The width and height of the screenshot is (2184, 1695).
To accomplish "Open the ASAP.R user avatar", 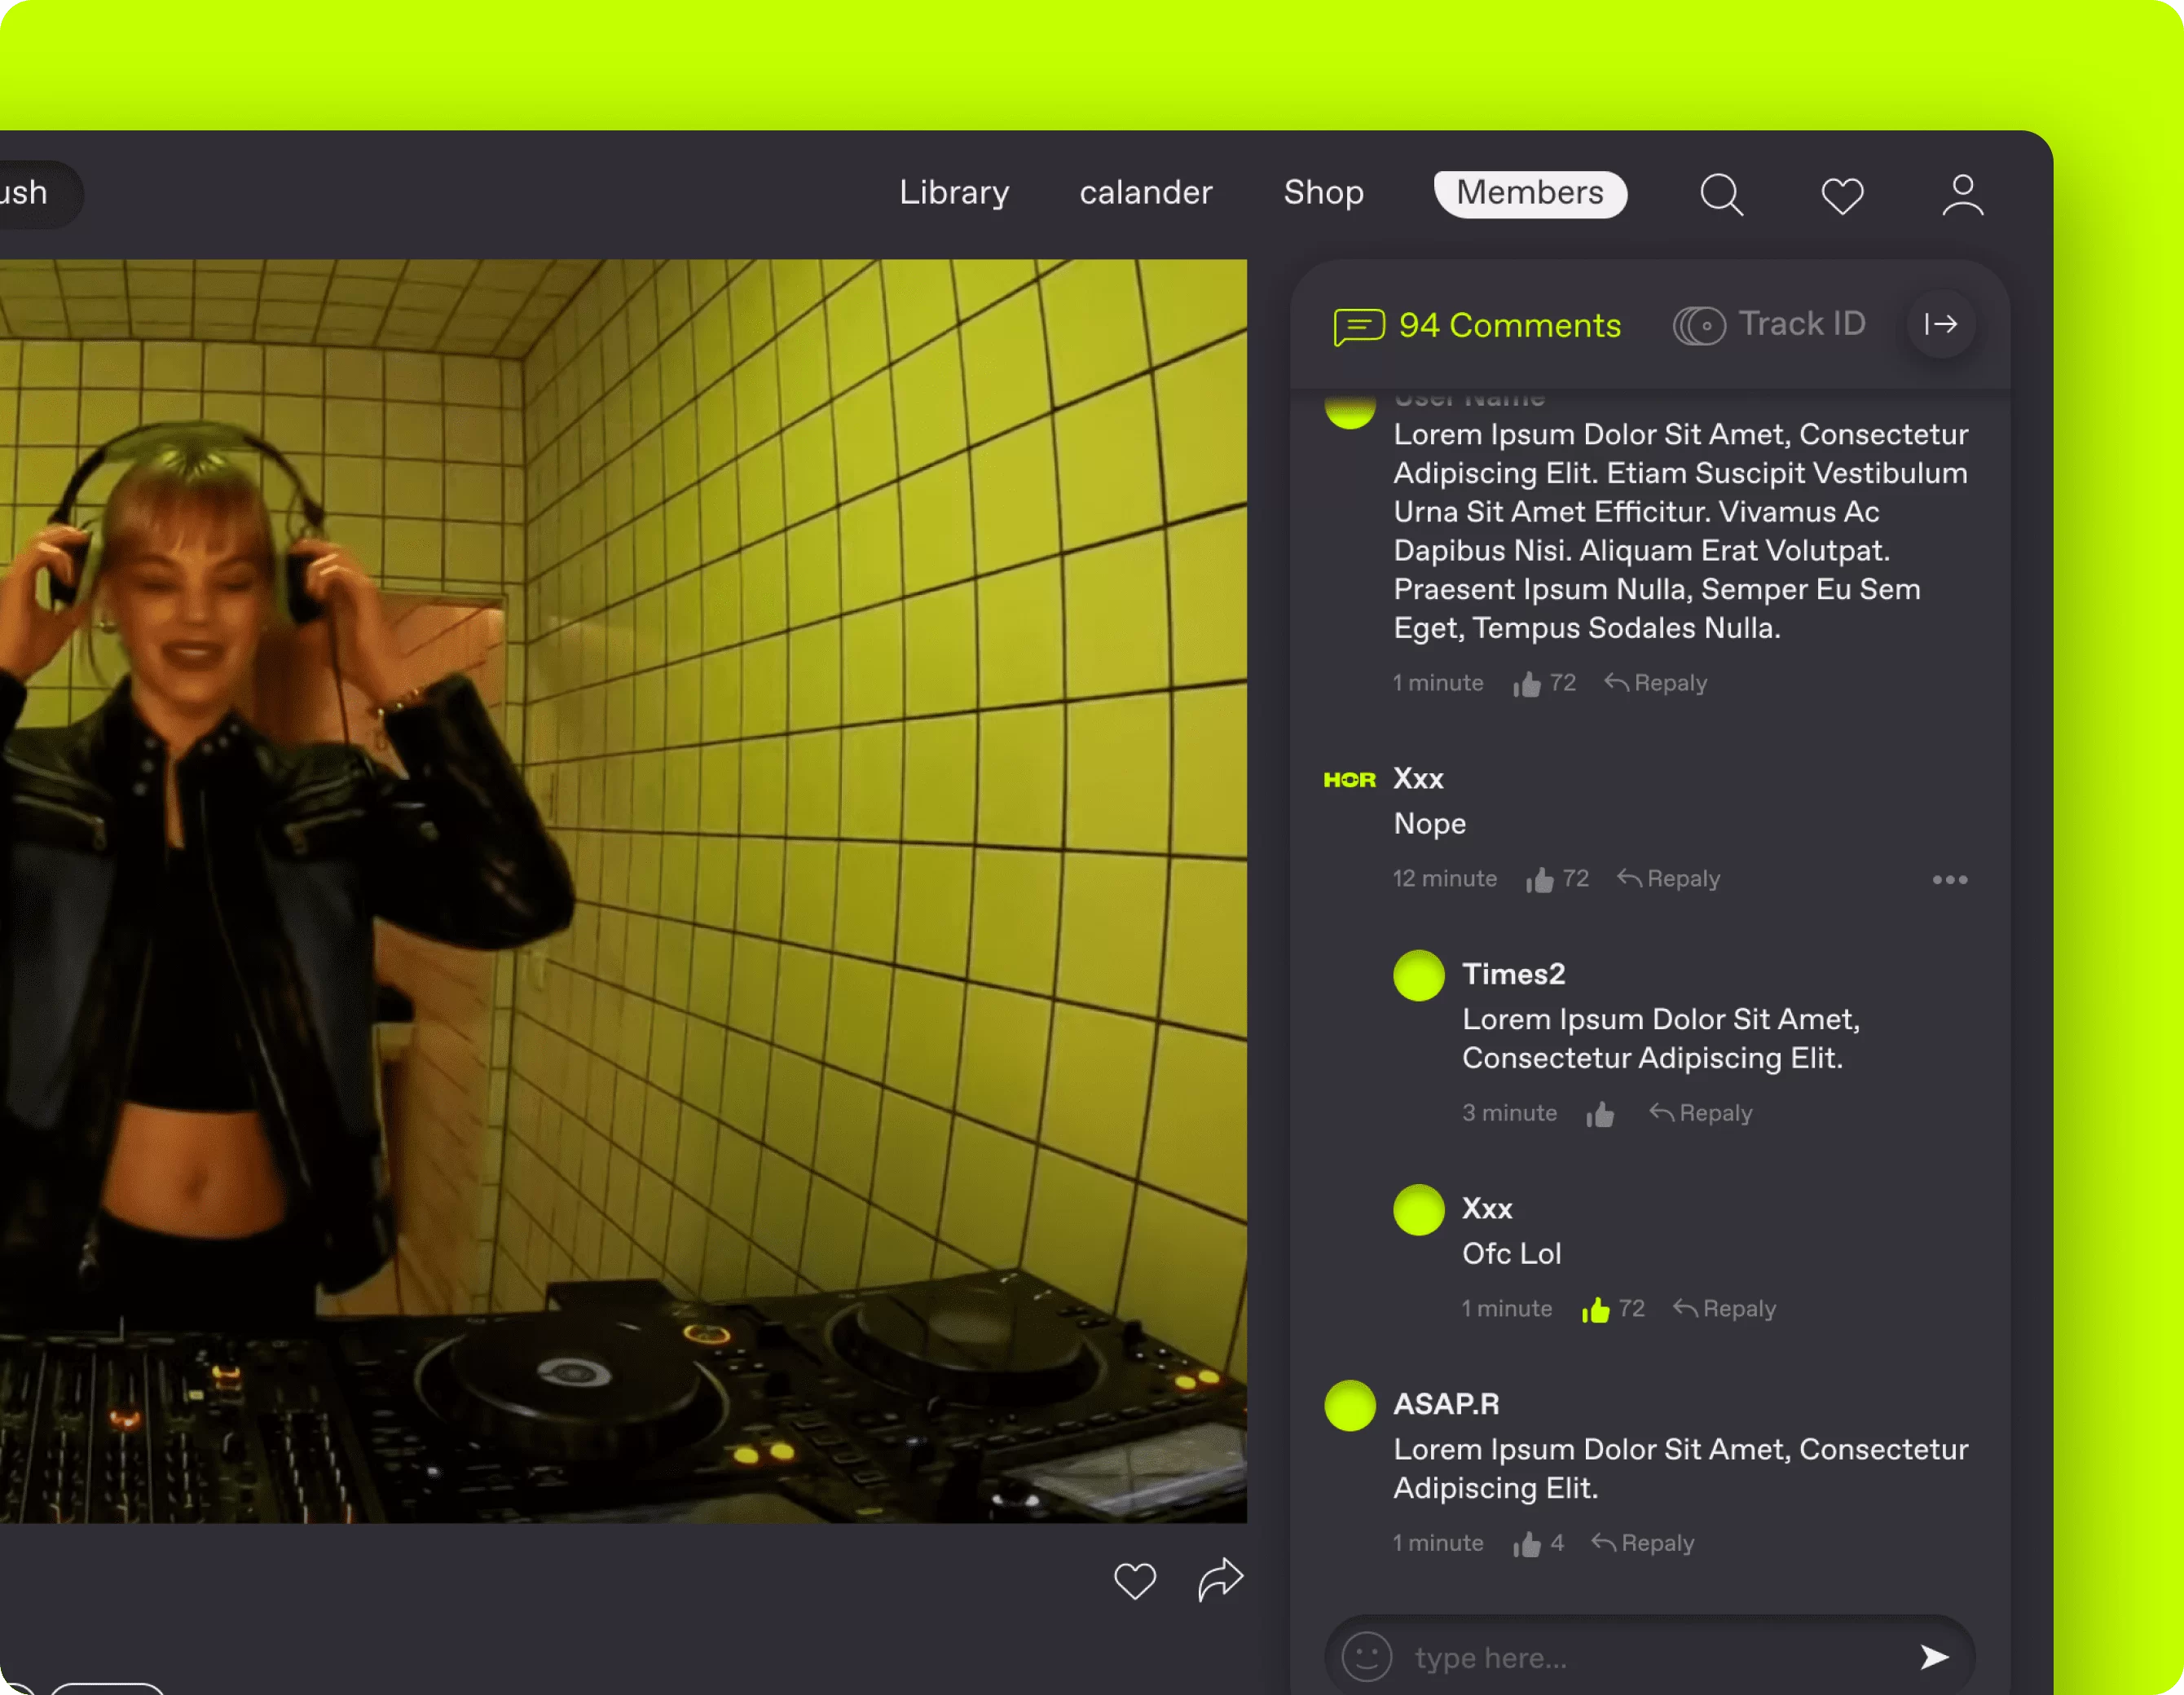I will click(1350, 1405).
